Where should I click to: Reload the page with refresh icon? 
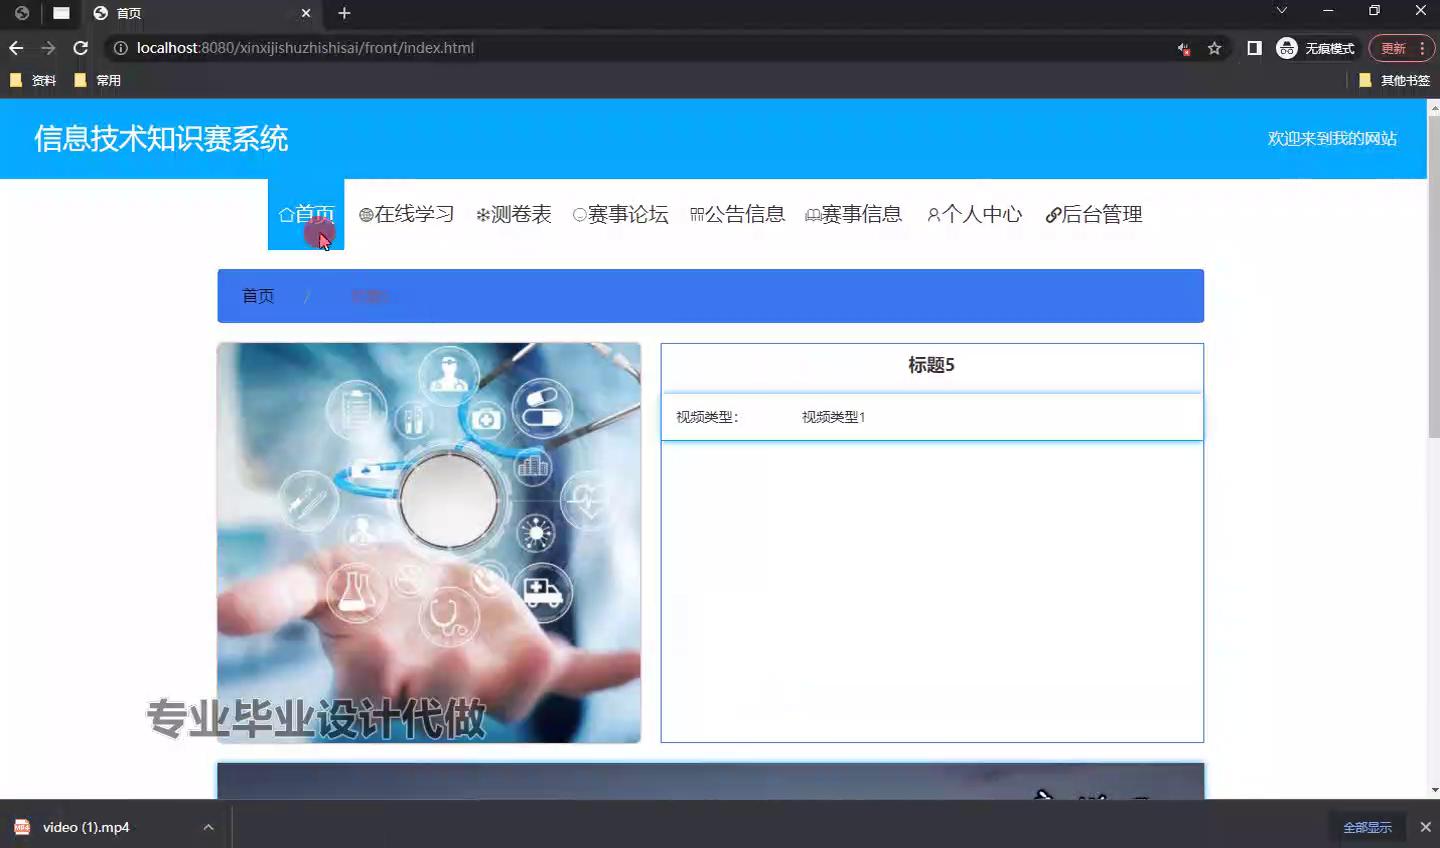coord(81,48)
